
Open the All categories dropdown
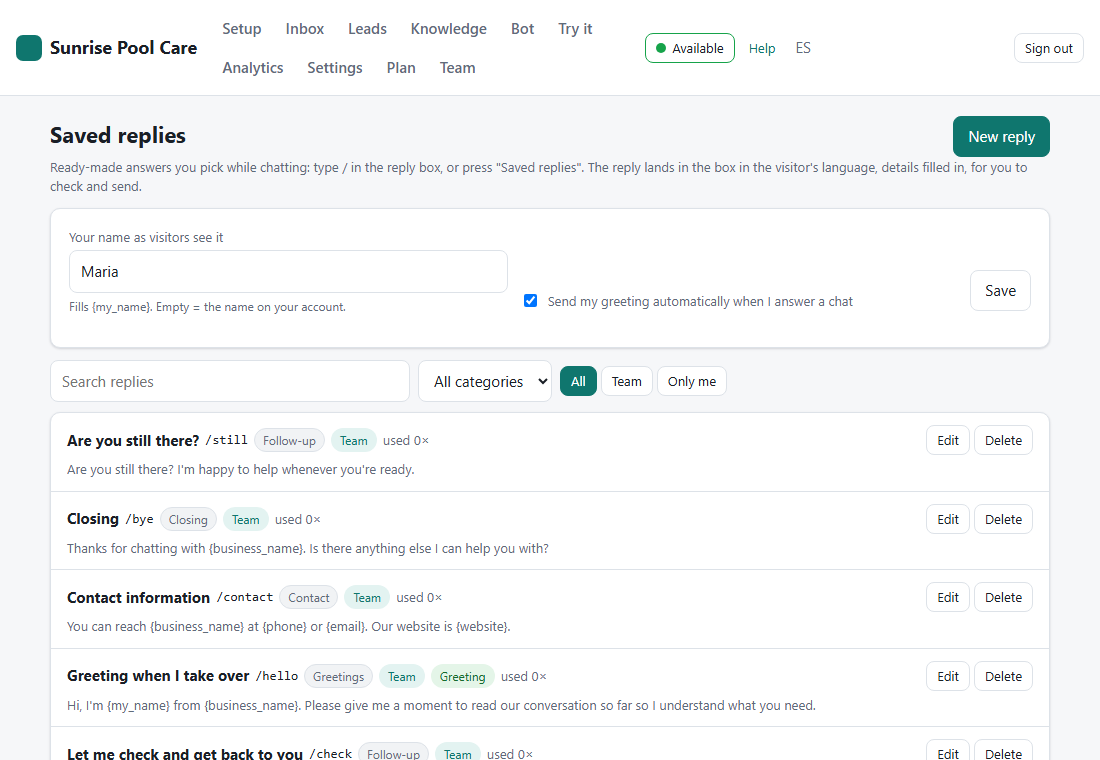(x=485, y=382)
